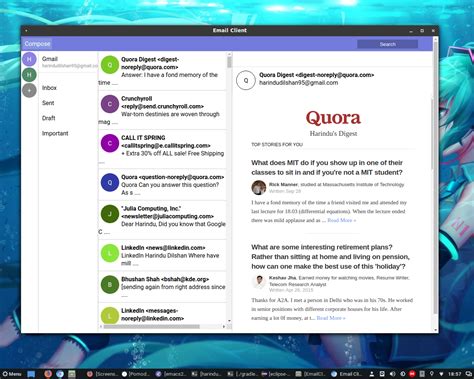The image size is (474, 379).
Task: Click Read More on retirement story
Action: pyautogui.click(x=331, y=318)
